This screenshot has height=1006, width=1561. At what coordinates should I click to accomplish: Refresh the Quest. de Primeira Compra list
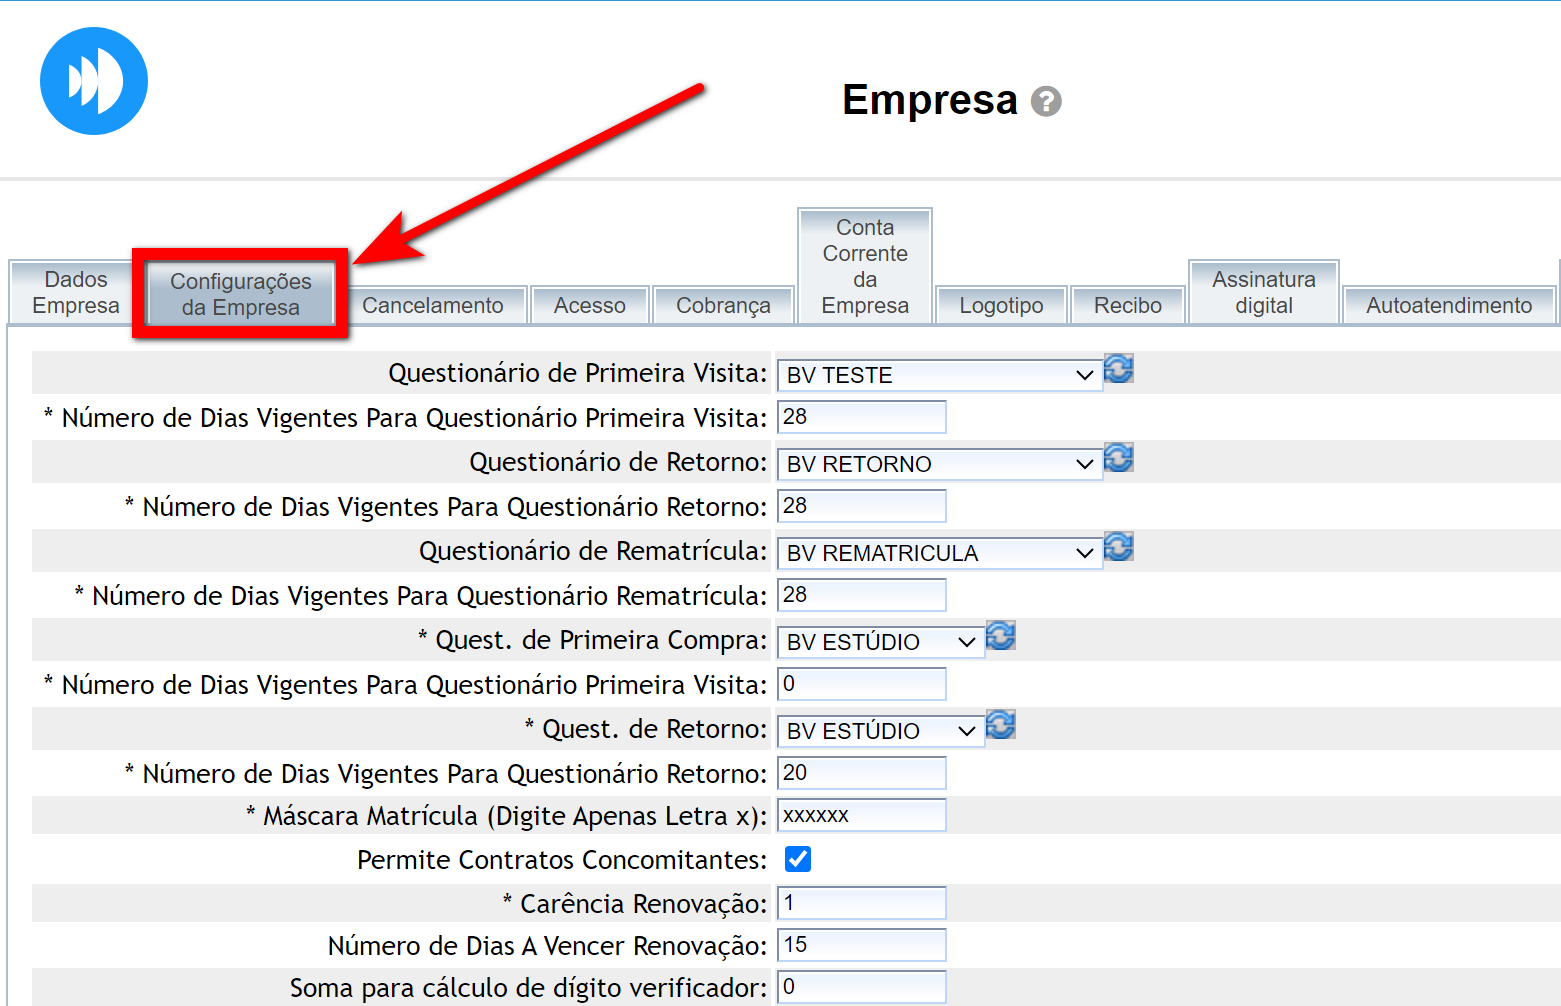pyautogui.click(x=1000, y=636)
